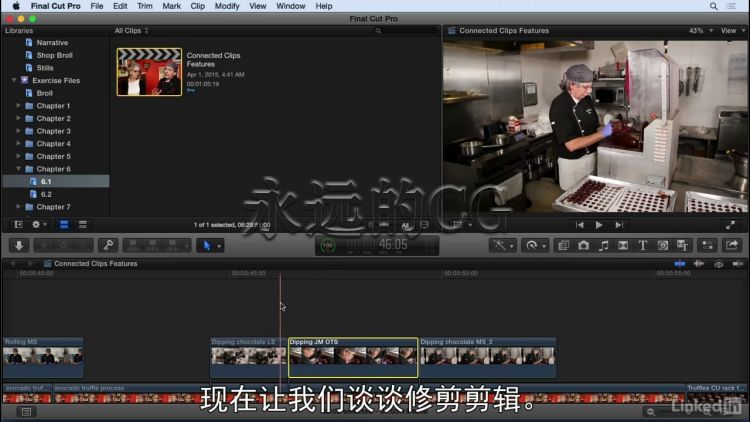Open the All Clips filter dropdown
The height and width of the screenshot is (422, 750).
pyautogui.click(x=131, y=31)
